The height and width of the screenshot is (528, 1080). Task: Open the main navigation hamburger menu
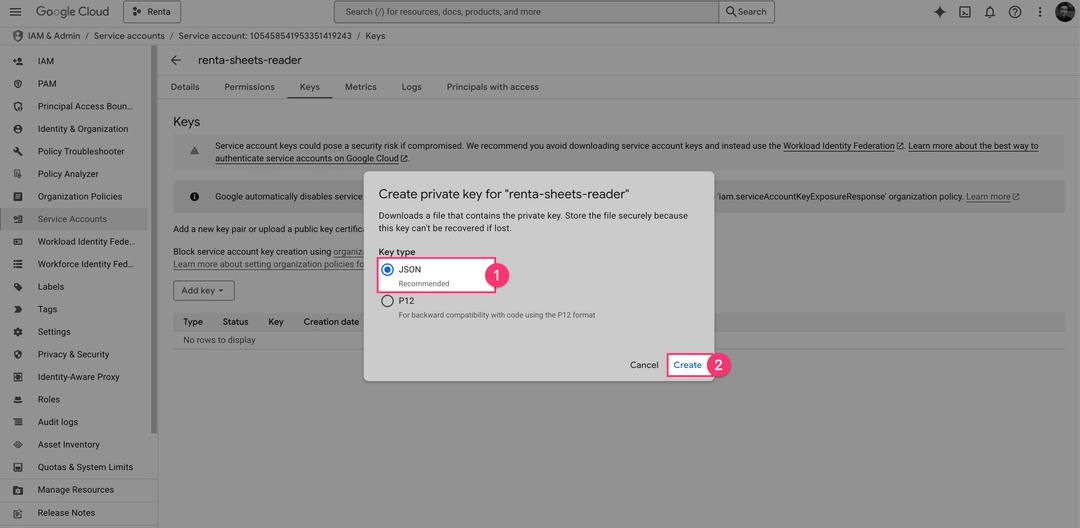point(15,12)
